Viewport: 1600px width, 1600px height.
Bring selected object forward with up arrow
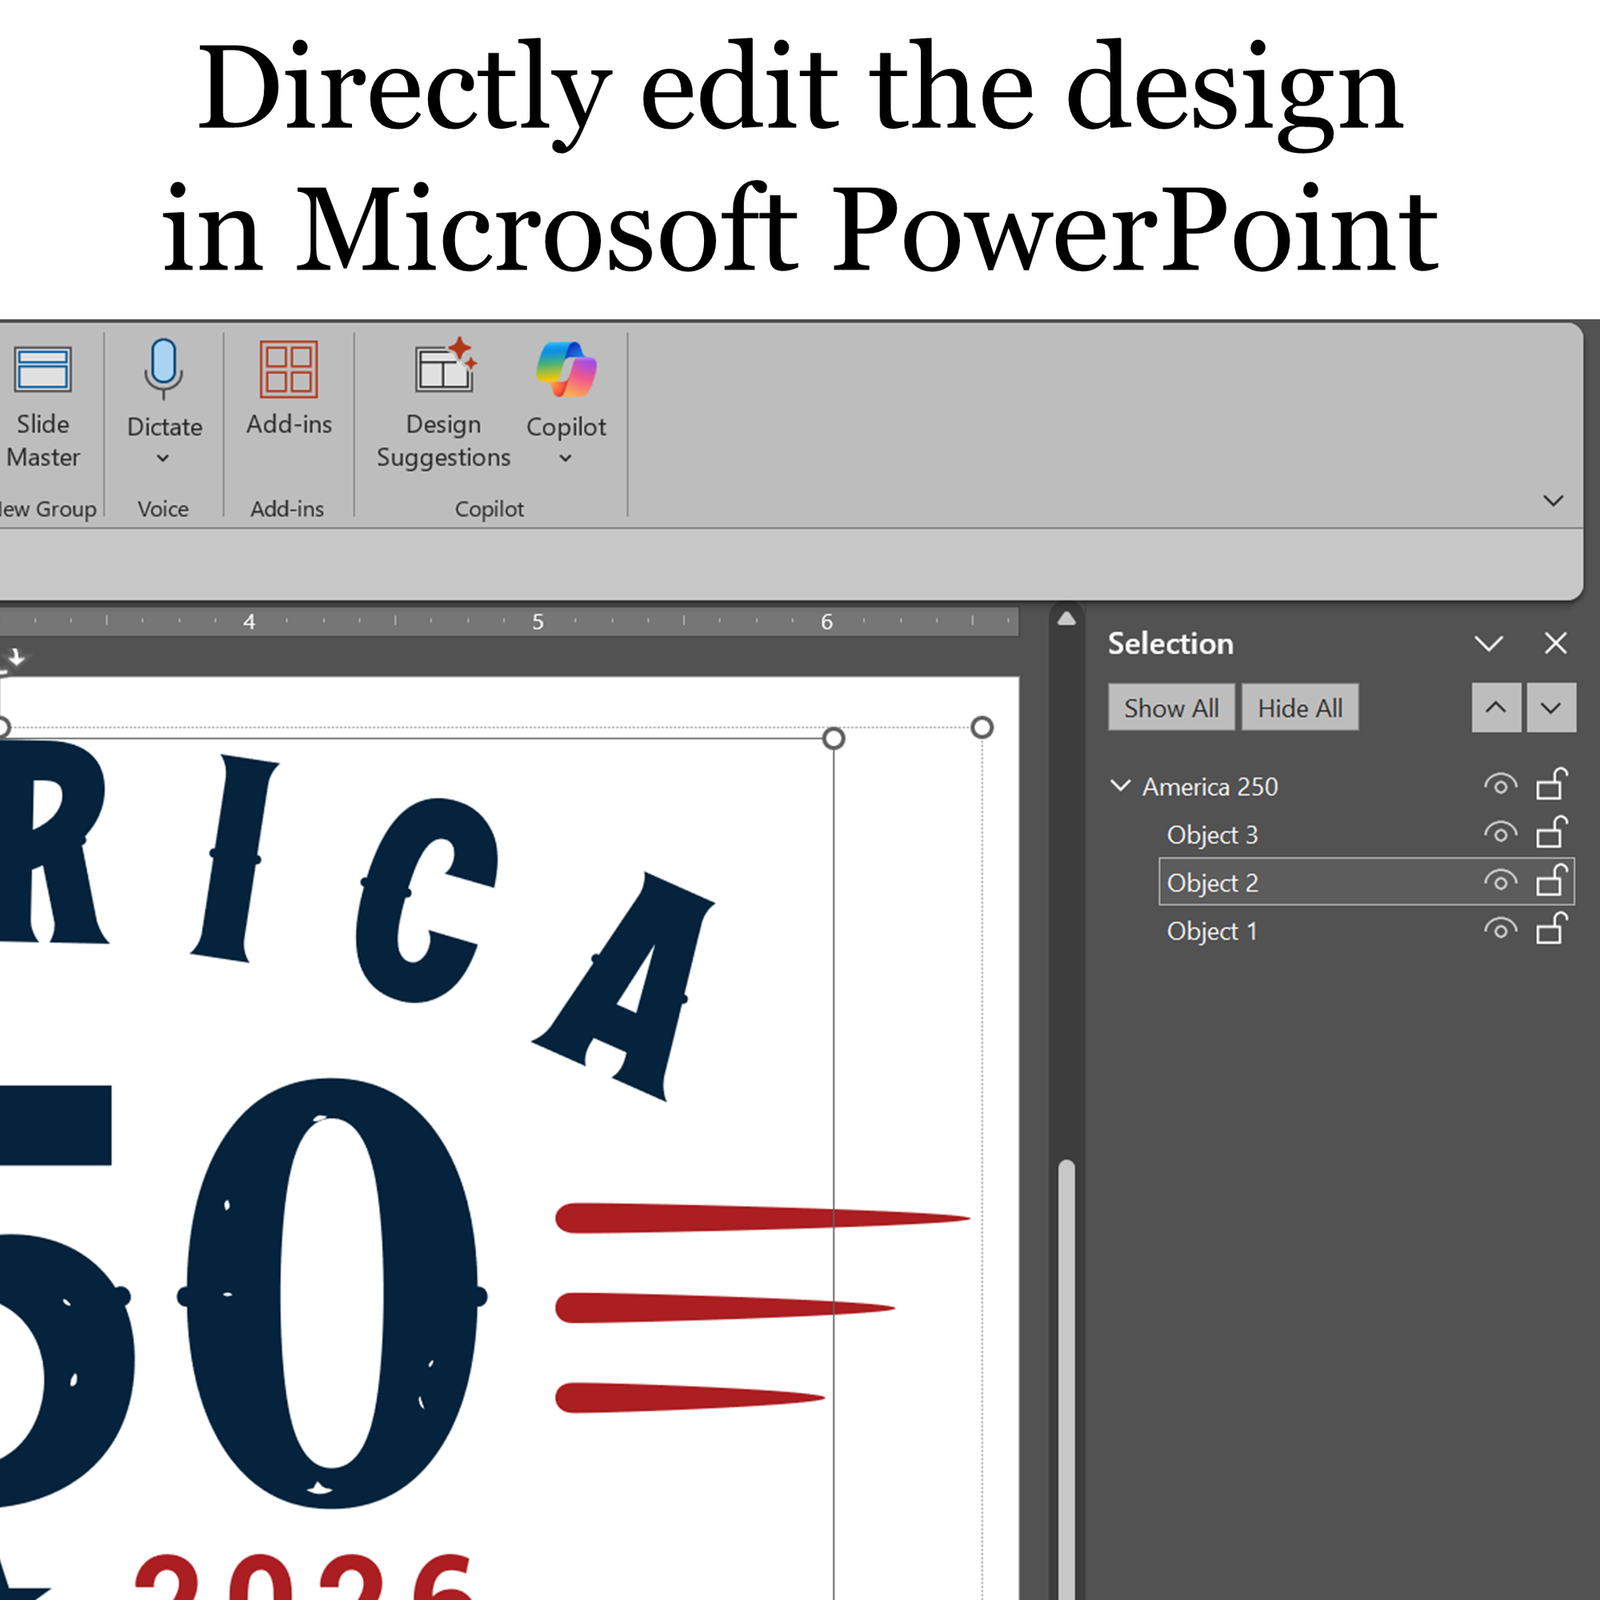(1496, 708)
